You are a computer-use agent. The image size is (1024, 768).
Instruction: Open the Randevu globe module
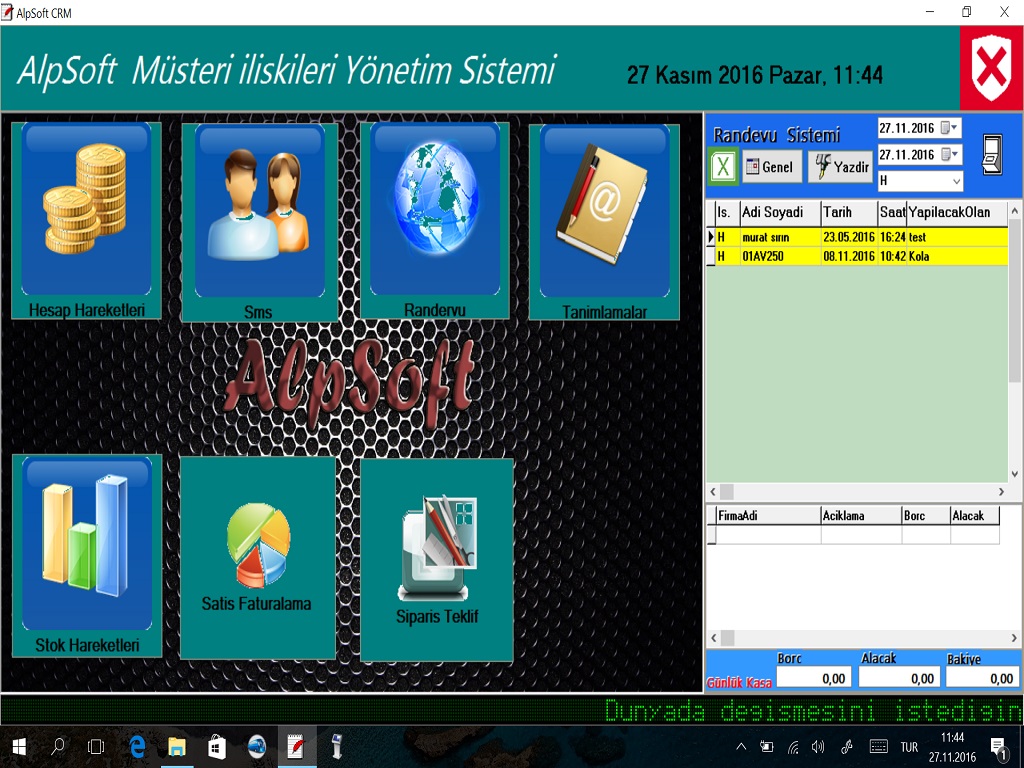434,220
